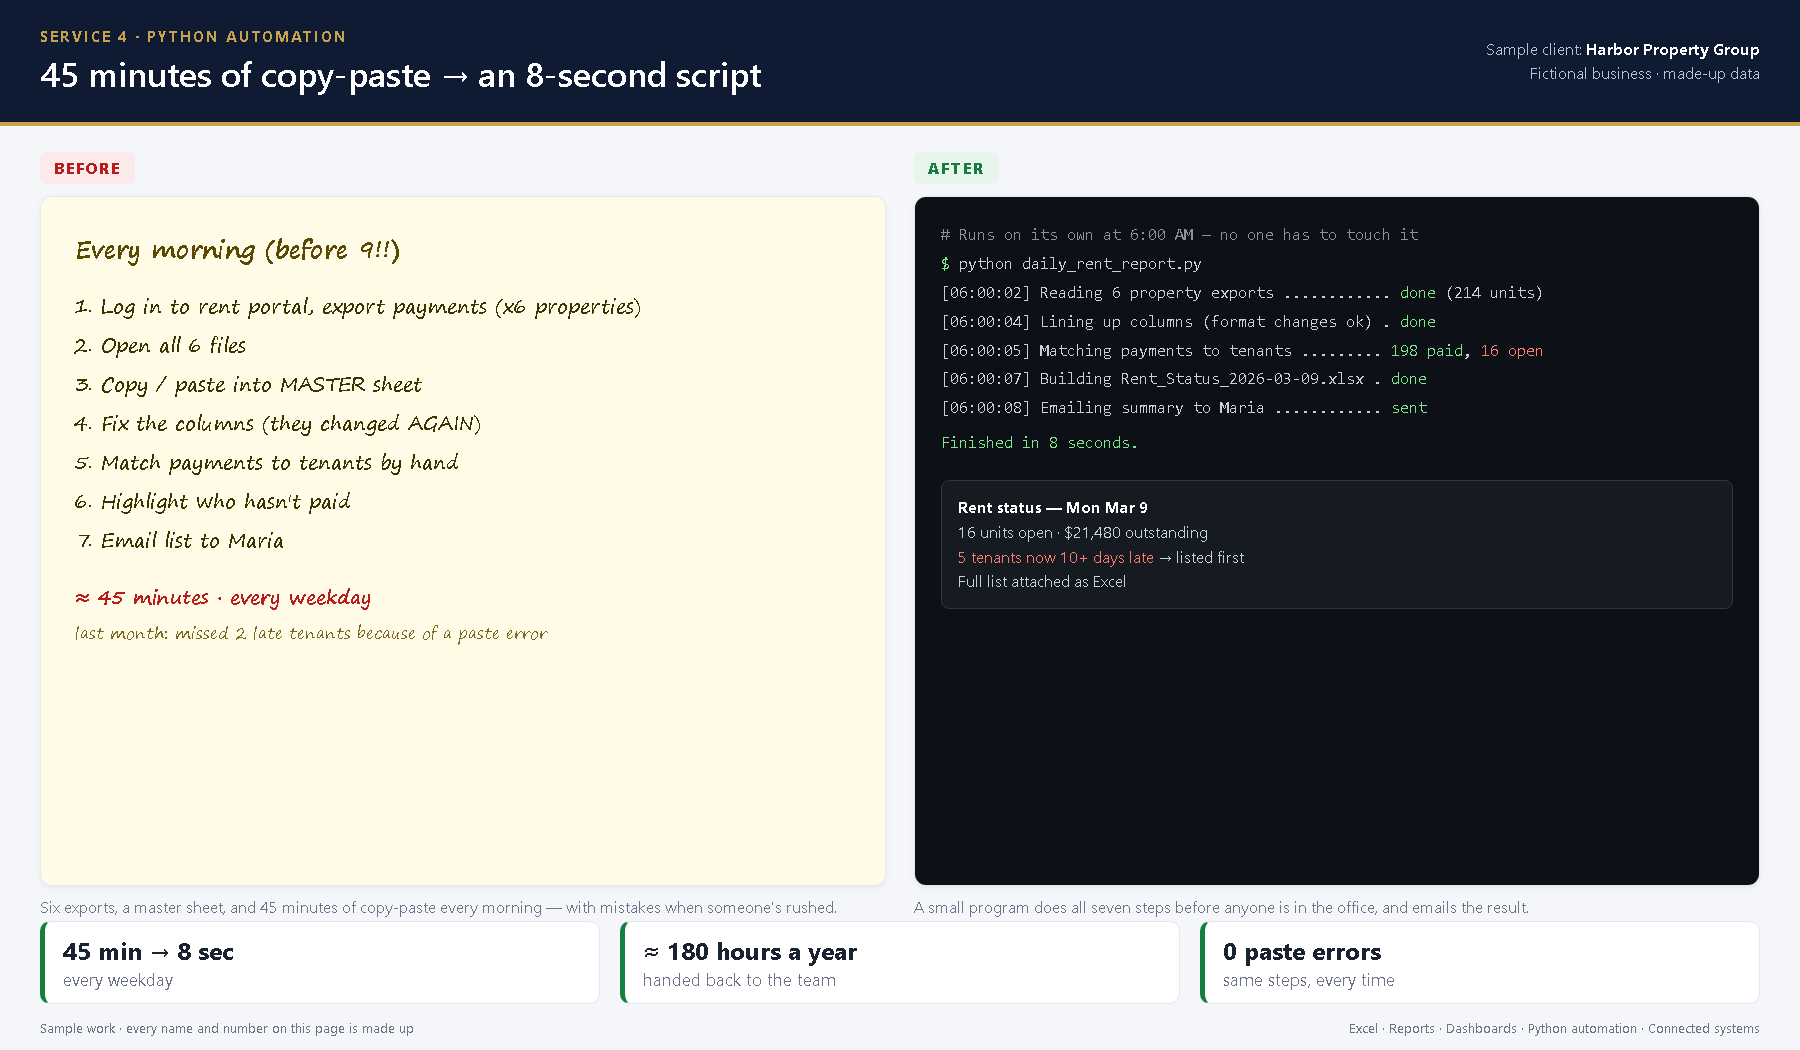Click the 'A small program does all seven steps' caption
This screenshot has width=1800, height=1050.
point(1221,908)
